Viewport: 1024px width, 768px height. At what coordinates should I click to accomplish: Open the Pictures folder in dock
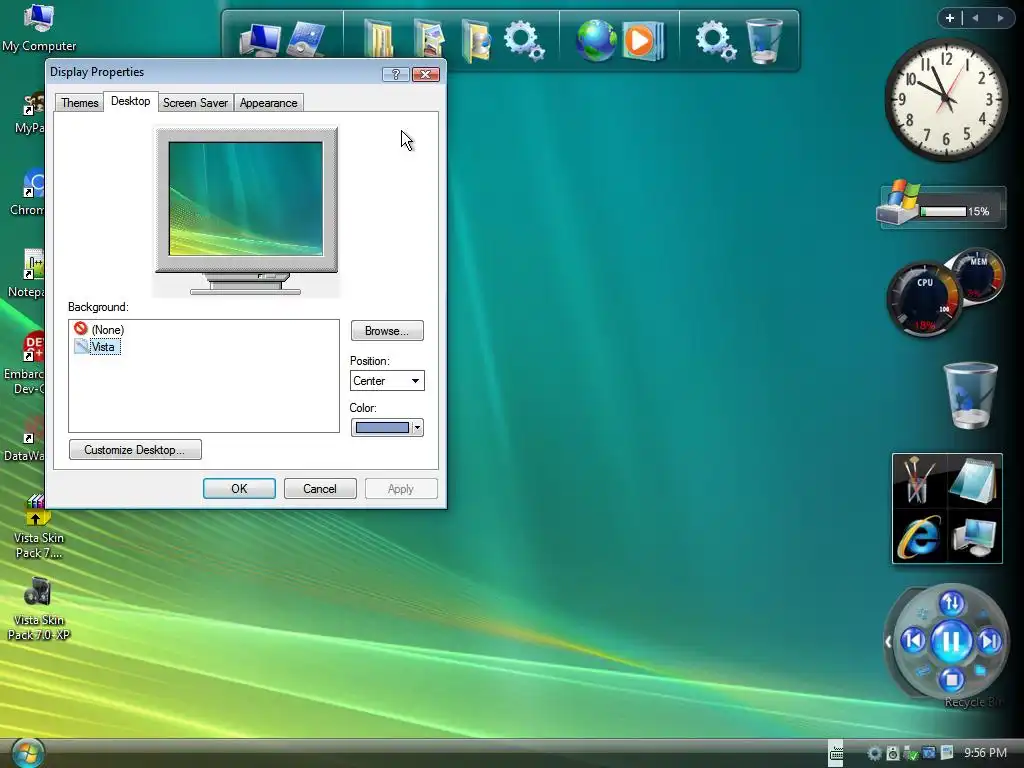coord(428,40)
